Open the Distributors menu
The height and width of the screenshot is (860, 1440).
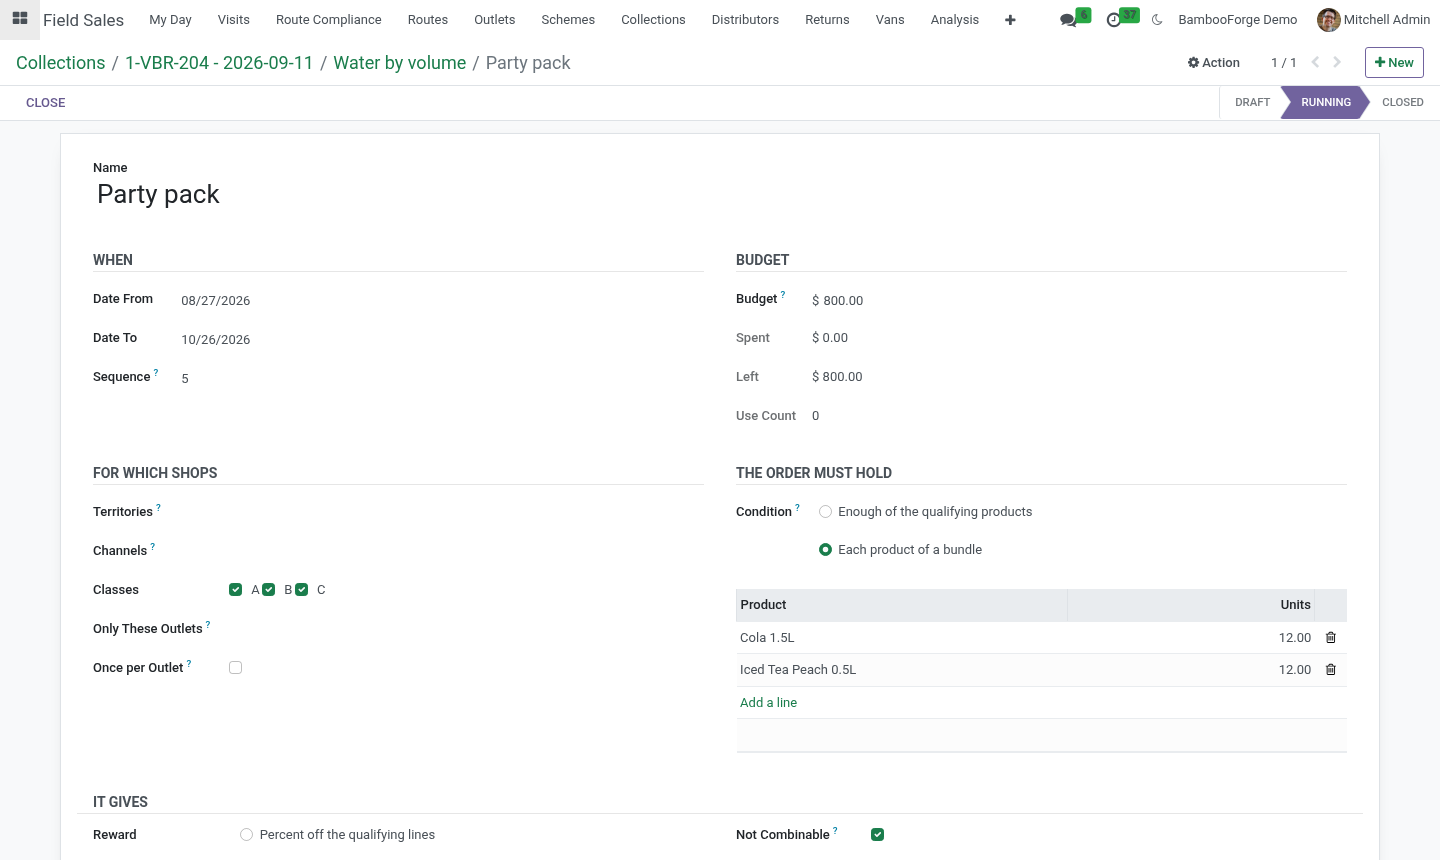click(745, 20)
